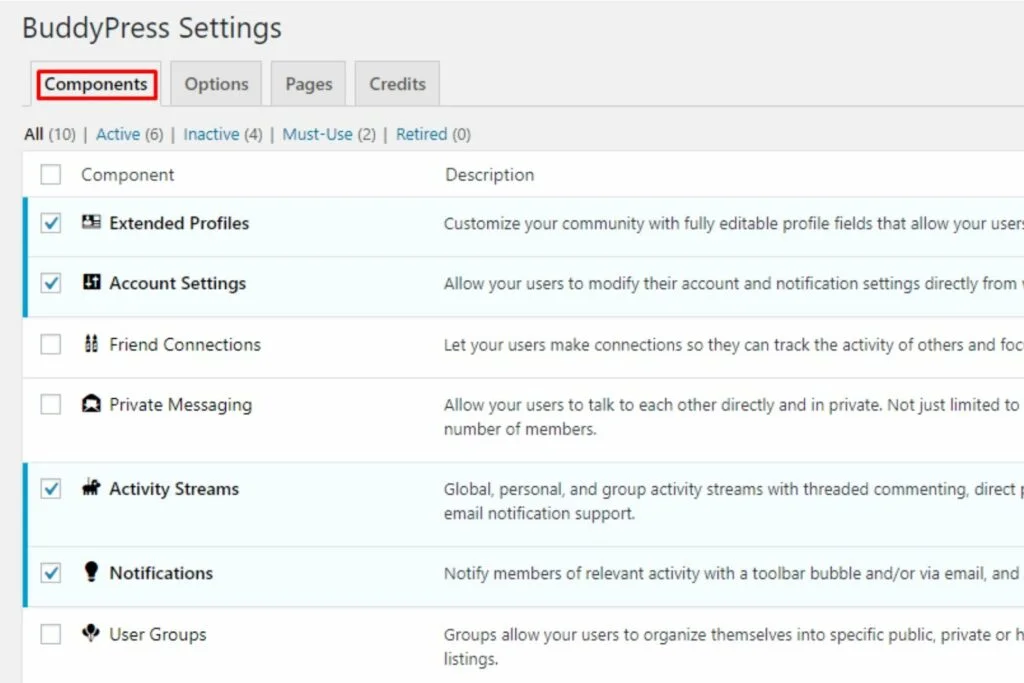
Task: Enable the Private Messaging checkbox
Action: pos(51,405)
